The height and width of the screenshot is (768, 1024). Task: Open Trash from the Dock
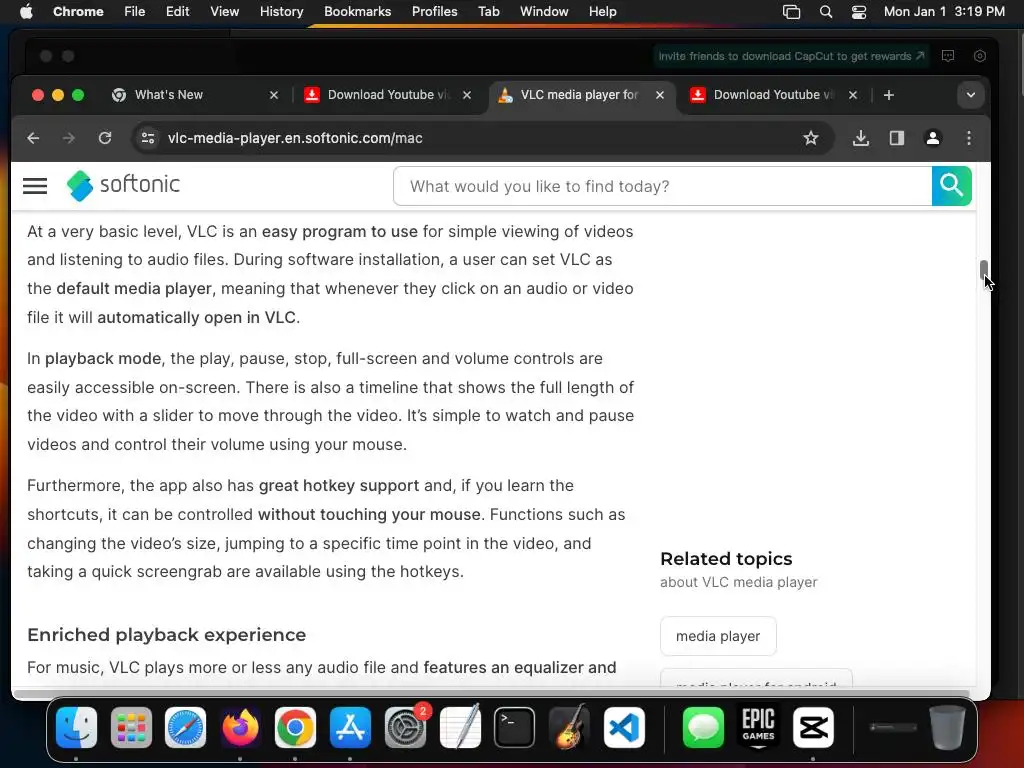tap(947, 727)
